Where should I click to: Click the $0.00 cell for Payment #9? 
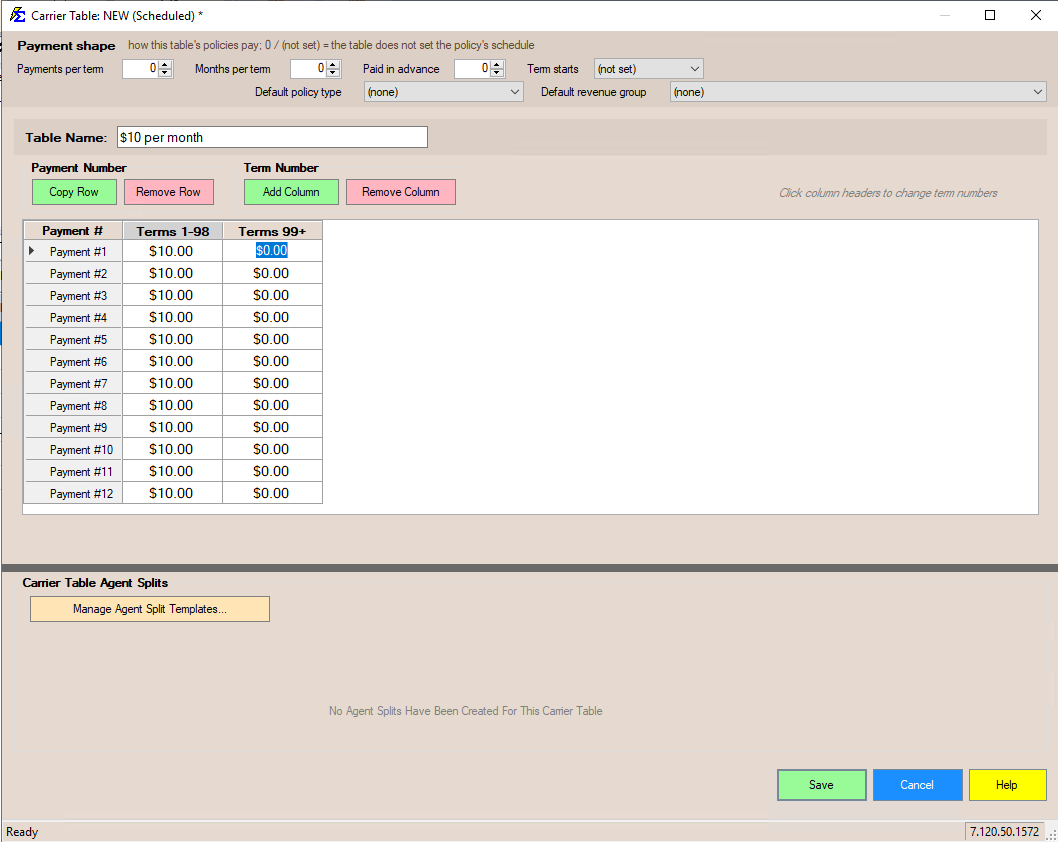click(x=272, y=427)
